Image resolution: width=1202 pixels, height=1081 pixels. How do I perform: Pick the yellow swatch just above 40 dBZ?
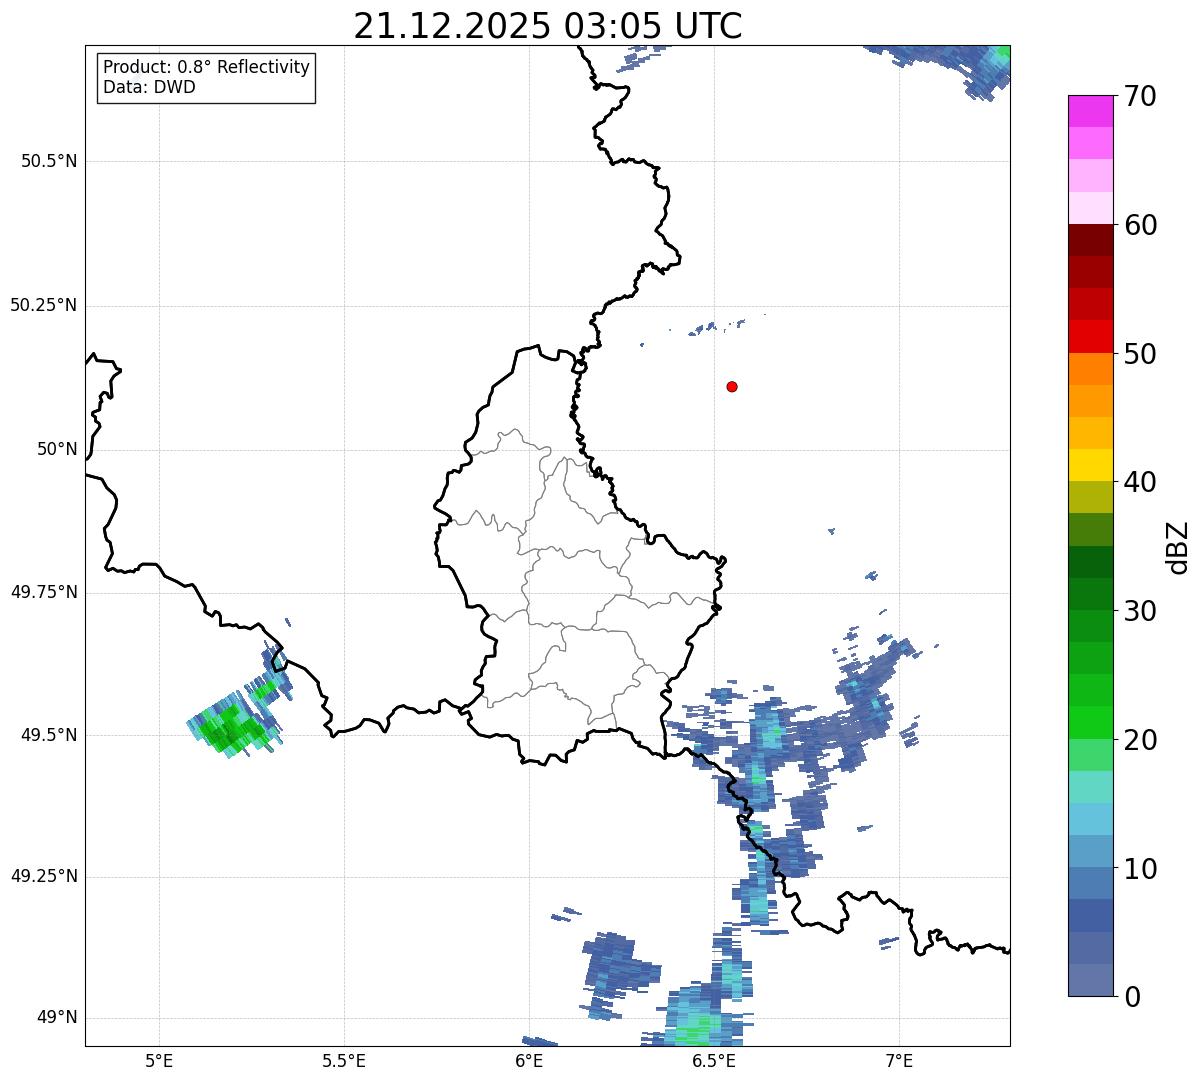[1090, 465]
